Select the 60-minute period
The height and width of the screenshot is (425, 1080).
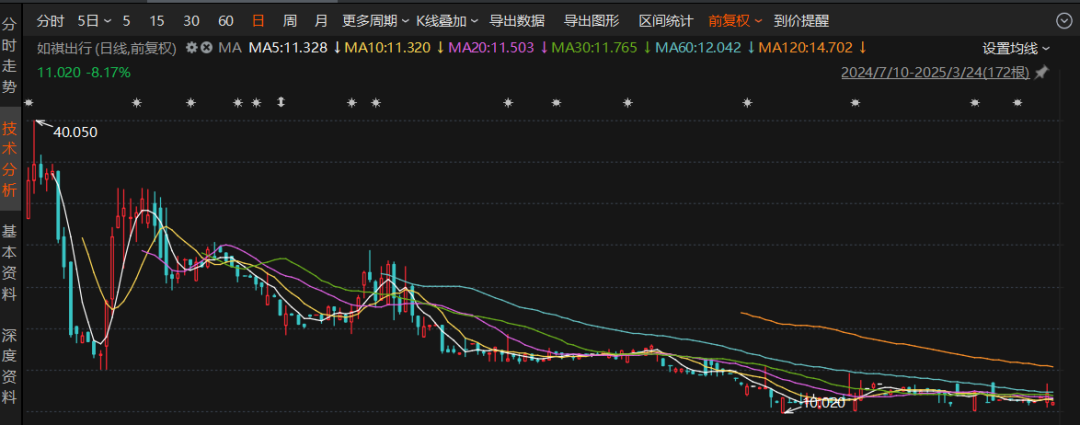click(225, 20)
